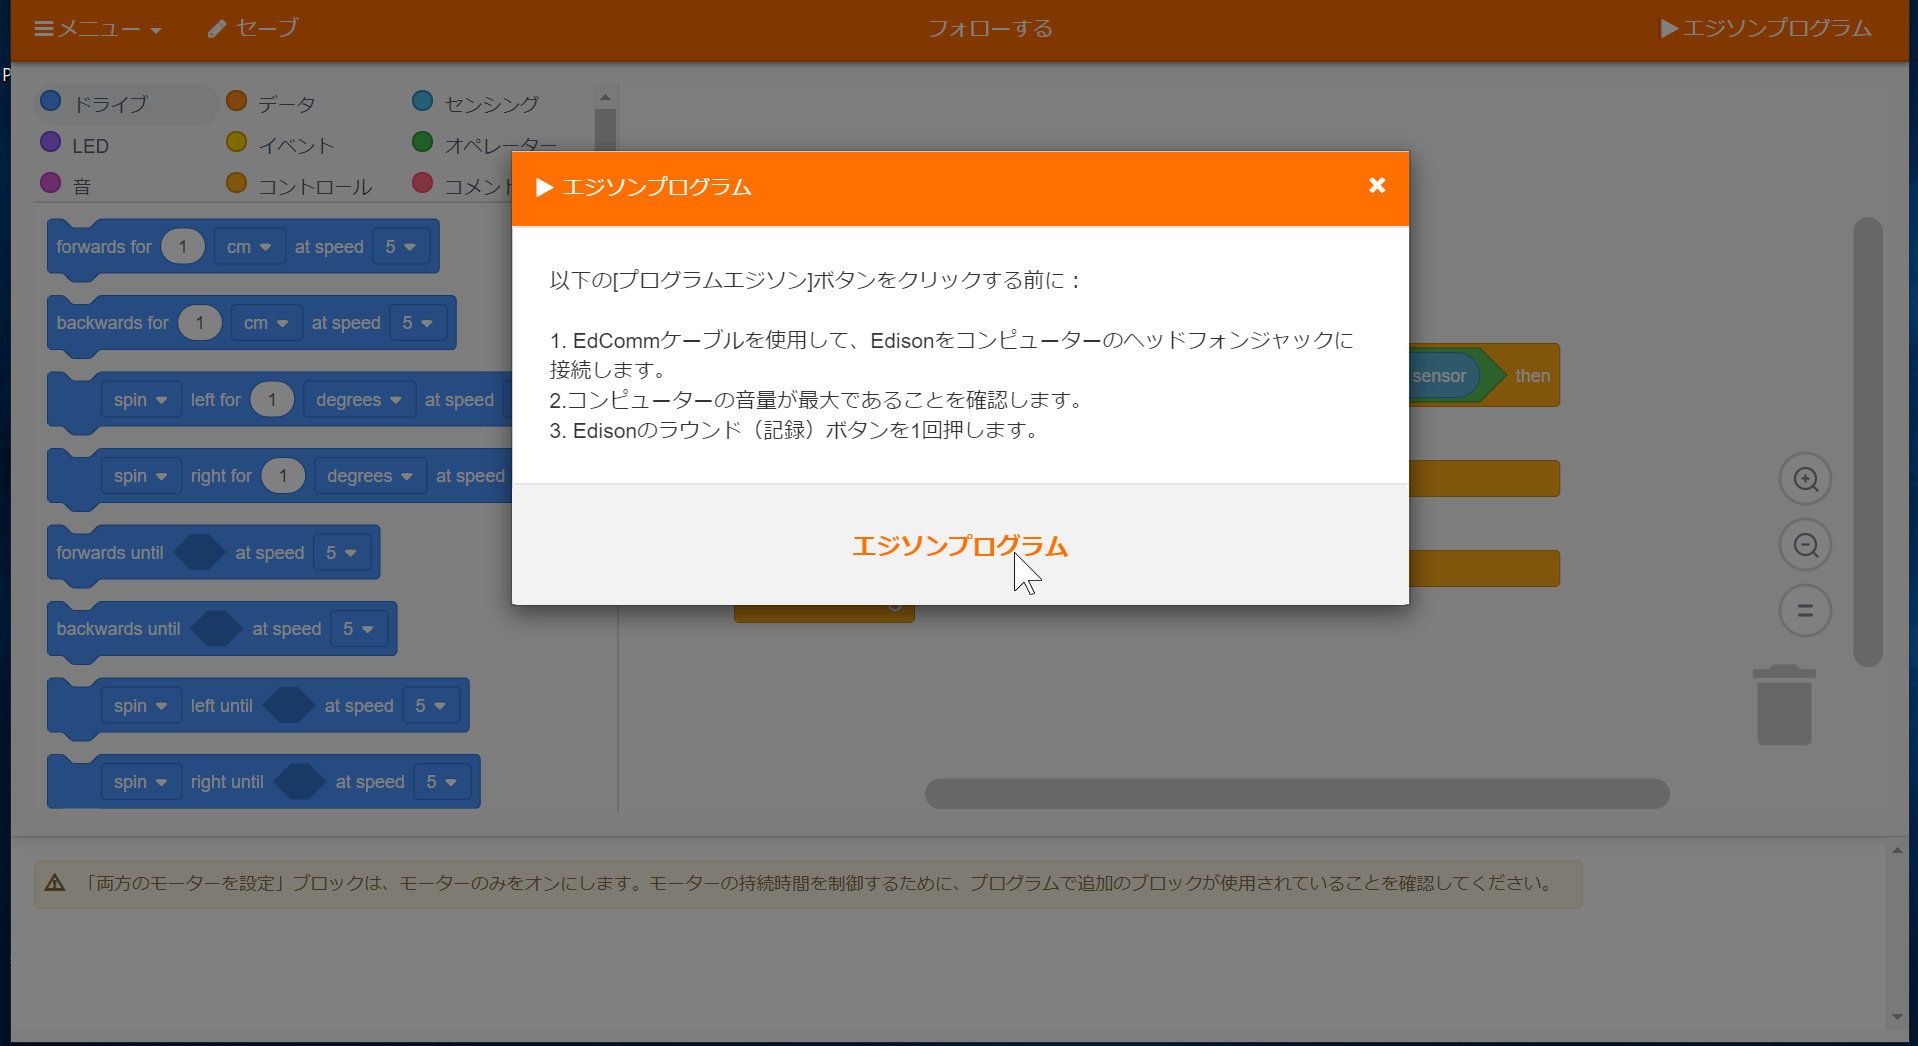
Task: Click the zoom in magnifier icon
Action: (1805, 479)
